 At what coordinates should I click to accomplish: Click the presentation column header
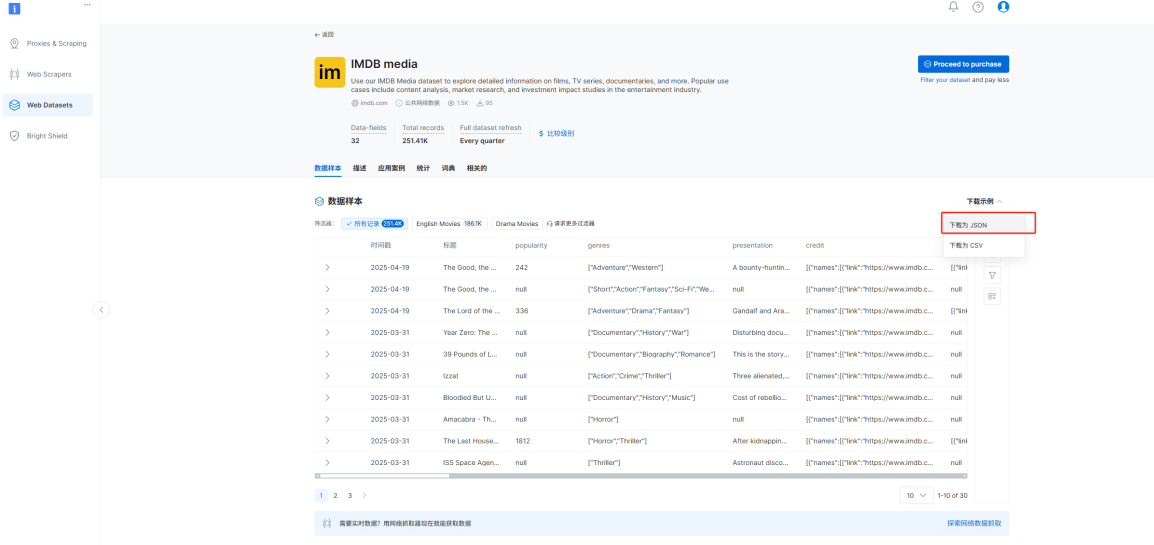(752, 246)
